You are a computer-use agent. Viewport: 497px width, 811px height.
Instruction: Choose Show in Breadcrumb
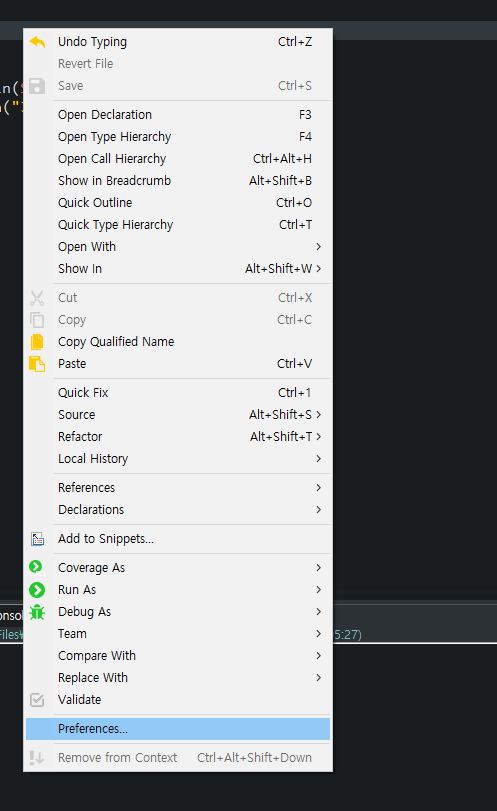178,181
